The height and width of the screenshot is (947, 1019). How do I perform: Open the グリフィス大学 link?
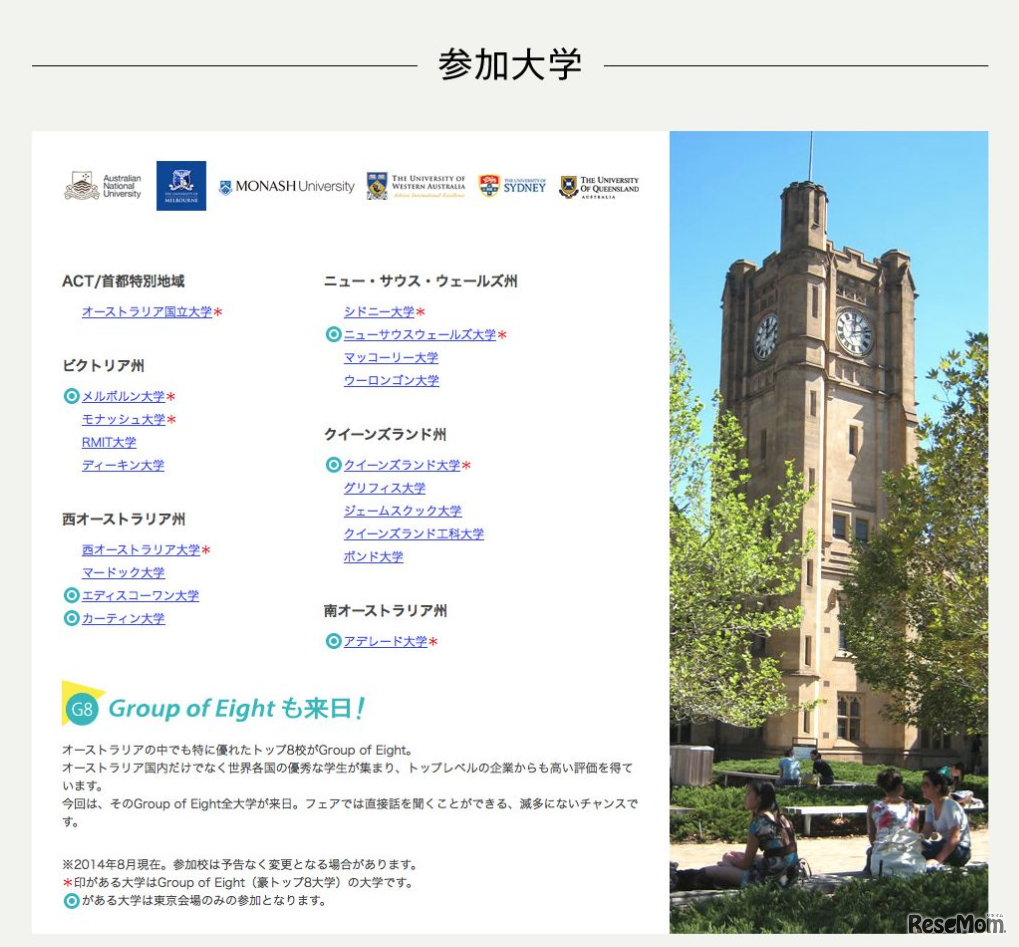coord(384,488)
